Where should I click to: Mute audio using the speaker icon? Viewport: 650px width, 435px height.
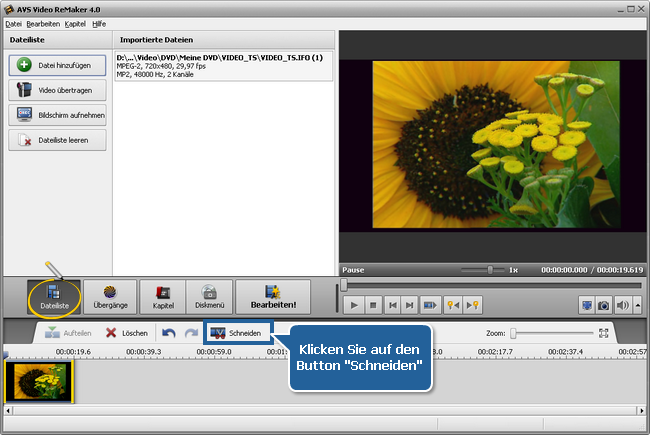pyautogui.click(x=622, y=305)
